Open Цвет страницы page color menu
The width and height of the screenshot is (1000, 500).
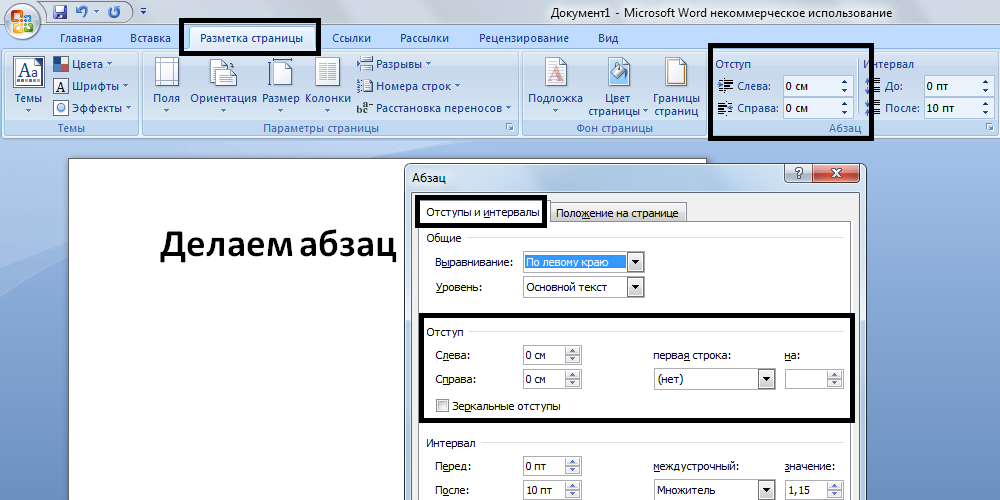[617, 85]
